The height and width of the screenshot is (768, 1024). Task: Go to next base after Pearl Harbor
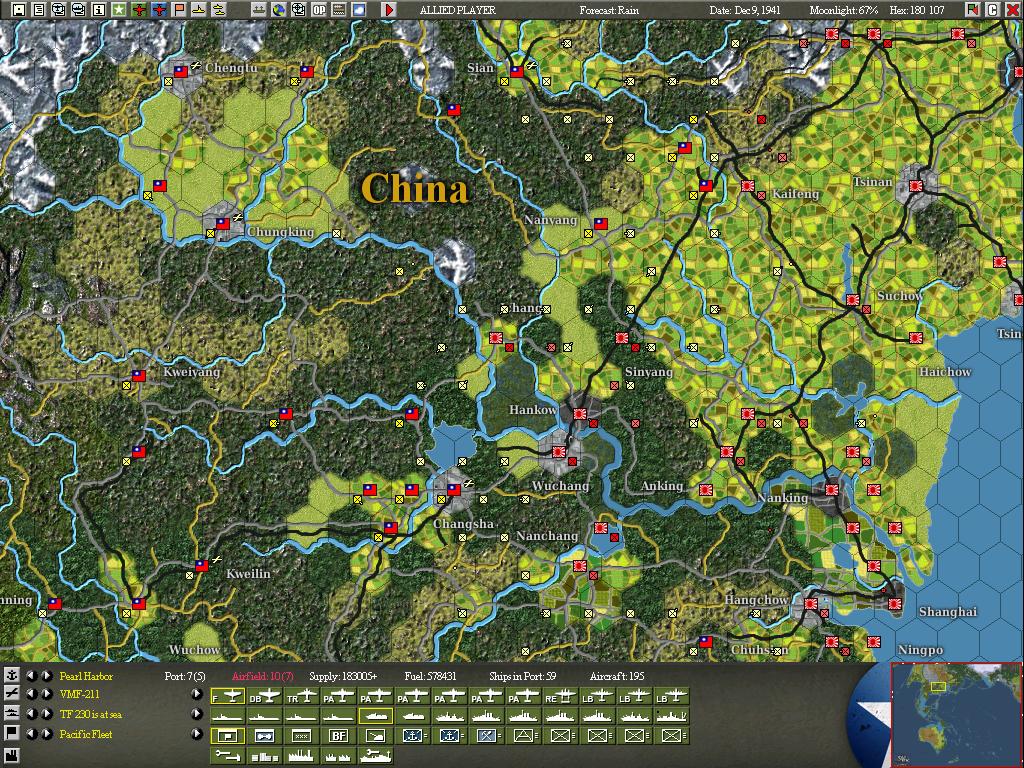[x=47, y=676]
